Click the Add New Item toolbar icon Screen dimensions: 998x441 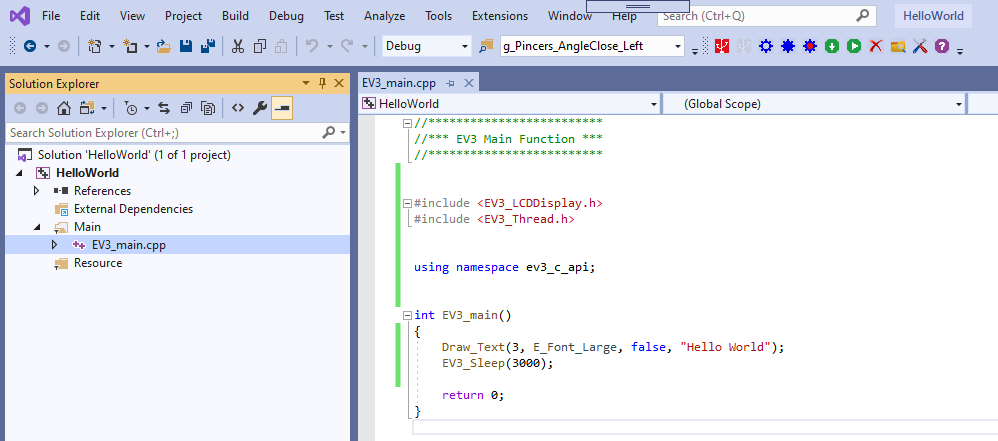point(130,46)
